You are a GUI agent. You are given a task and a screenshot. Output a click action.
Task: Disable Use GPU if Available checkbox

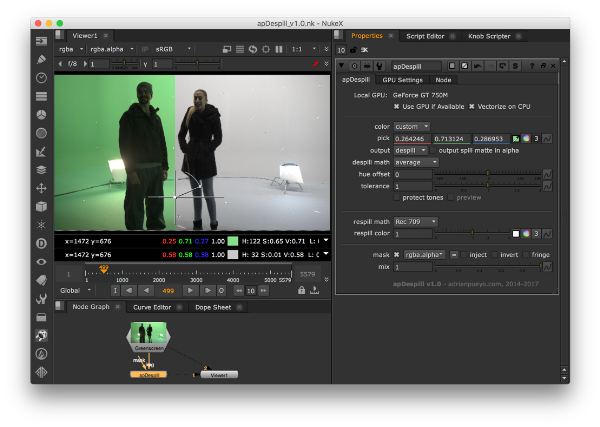[x=396, y=106]
